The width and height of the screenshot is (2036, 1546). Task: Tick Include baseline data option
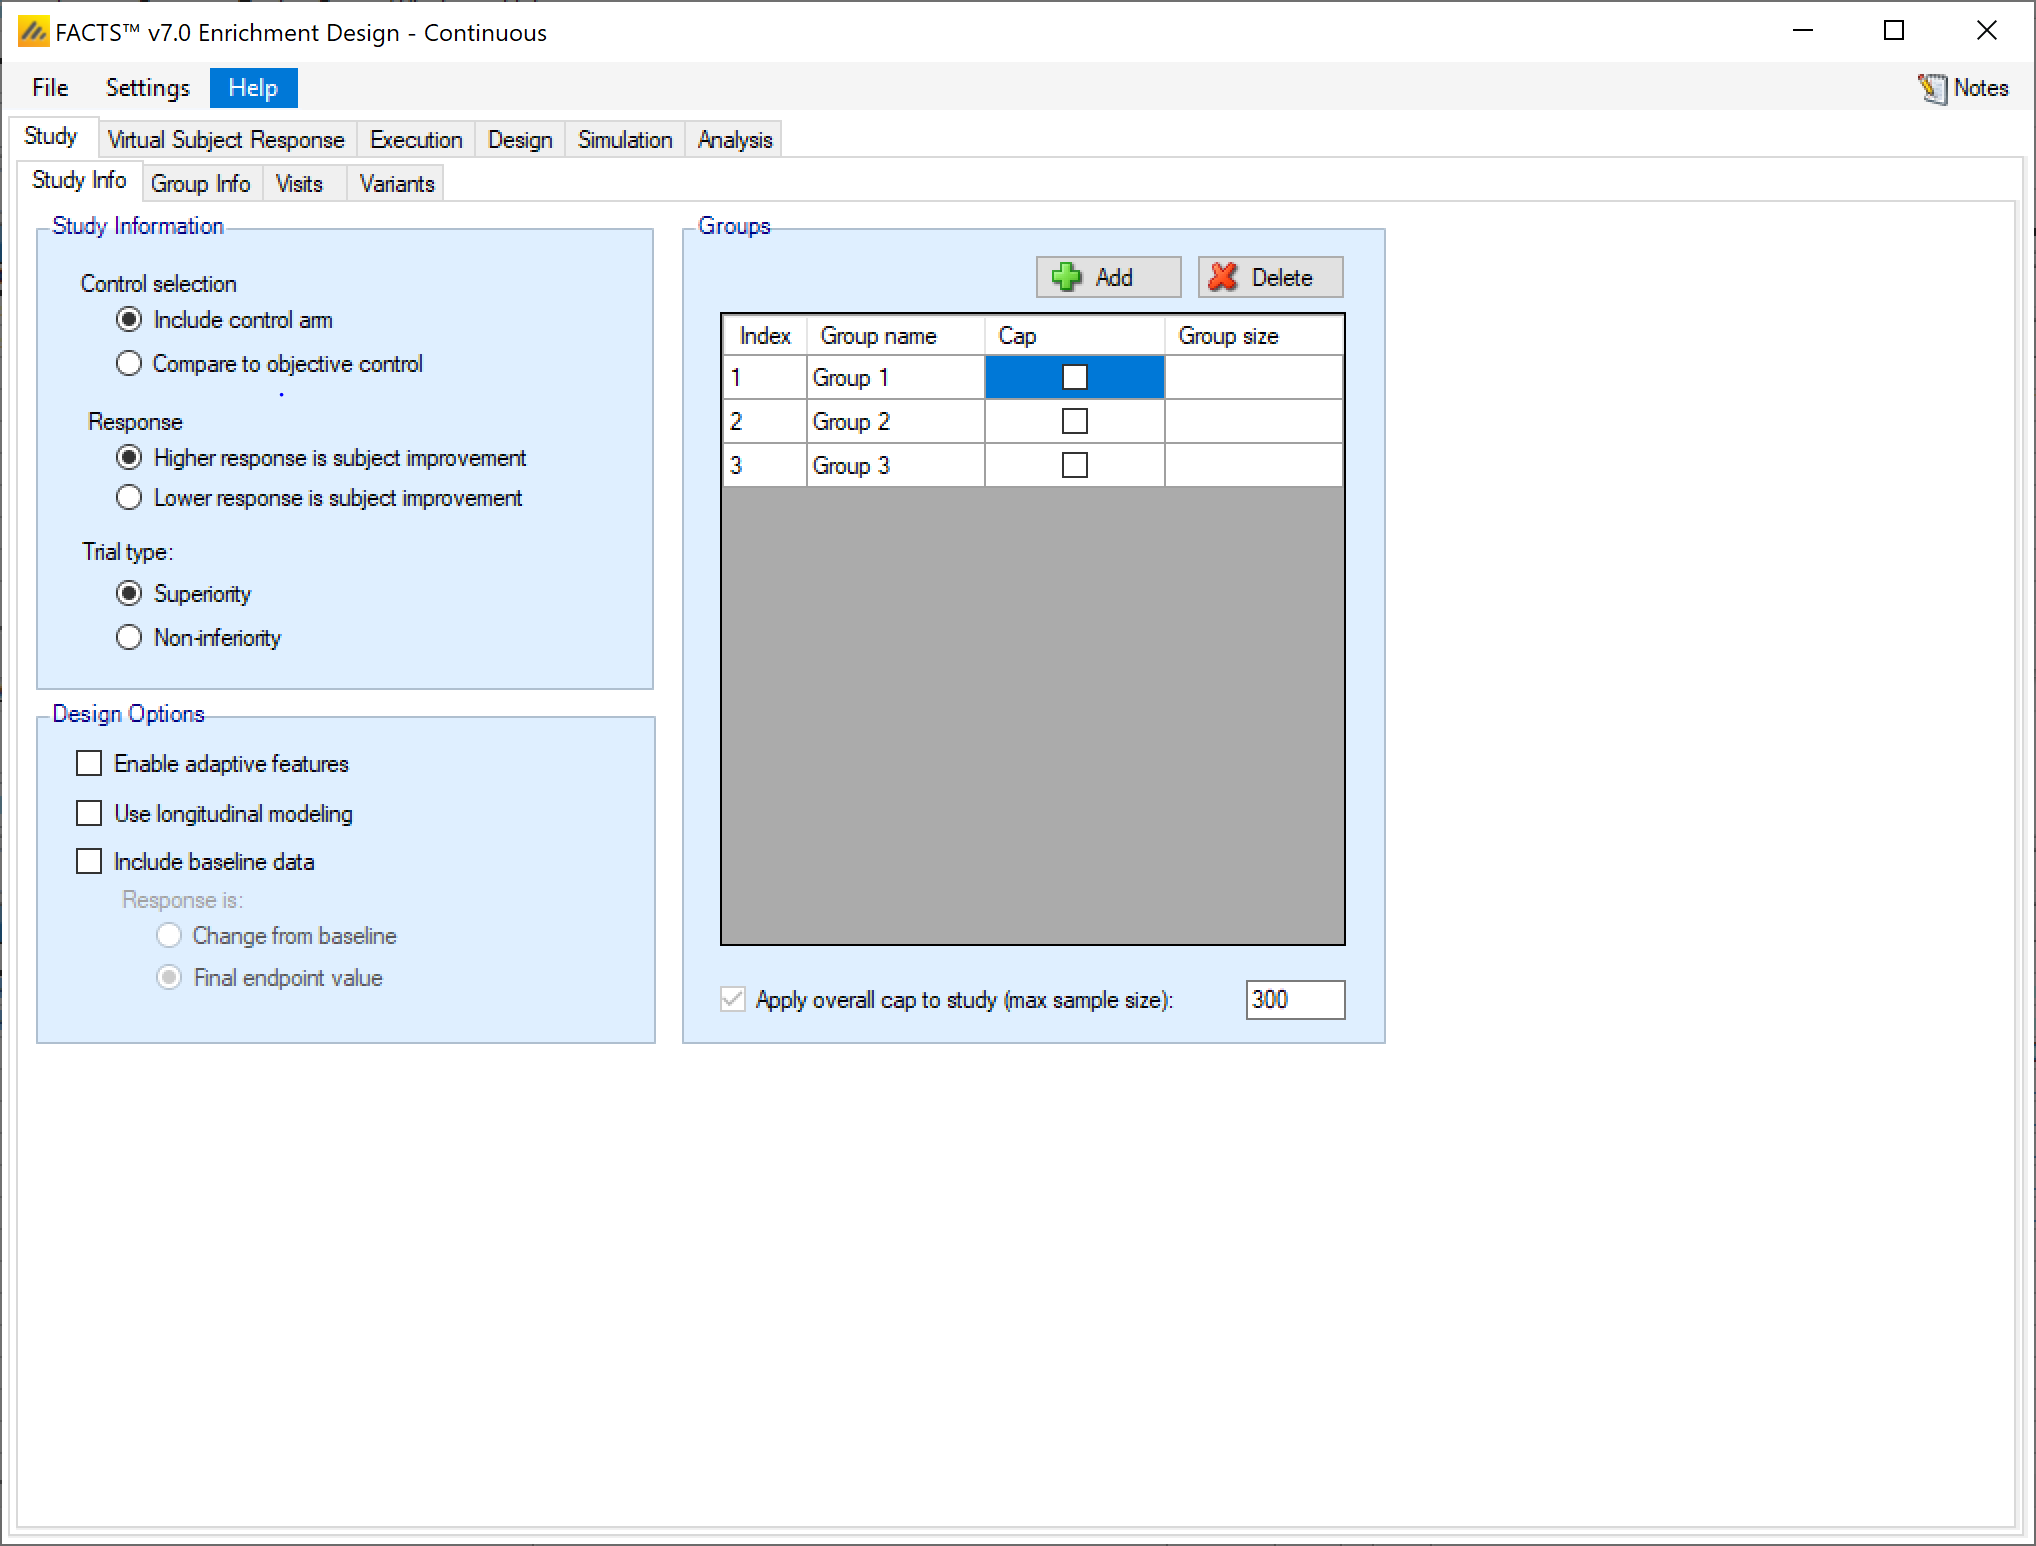point(89,862)
